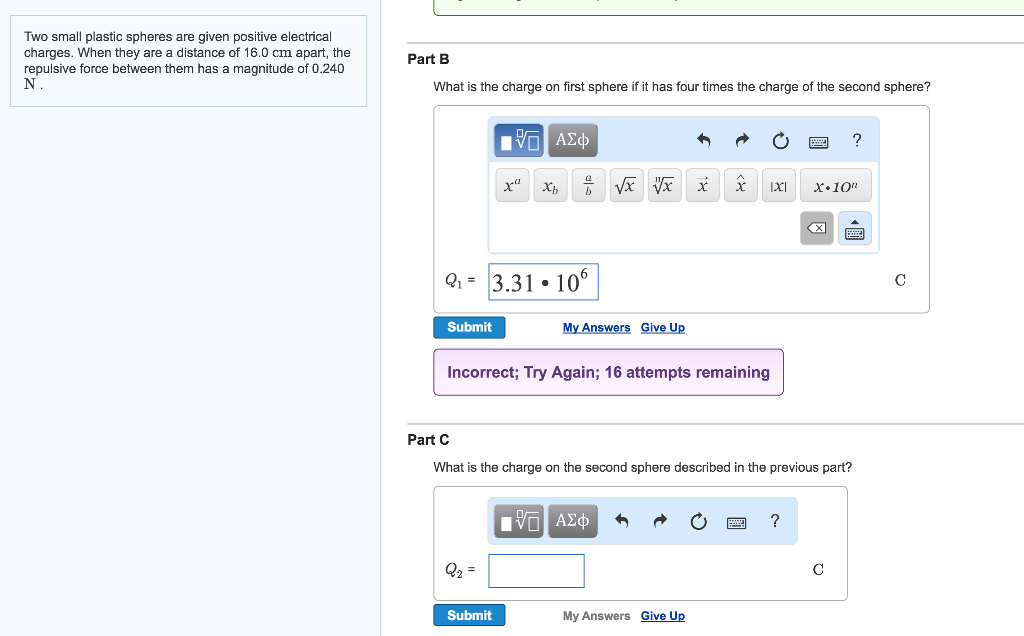Insert absolute value template

coord(778,186)
